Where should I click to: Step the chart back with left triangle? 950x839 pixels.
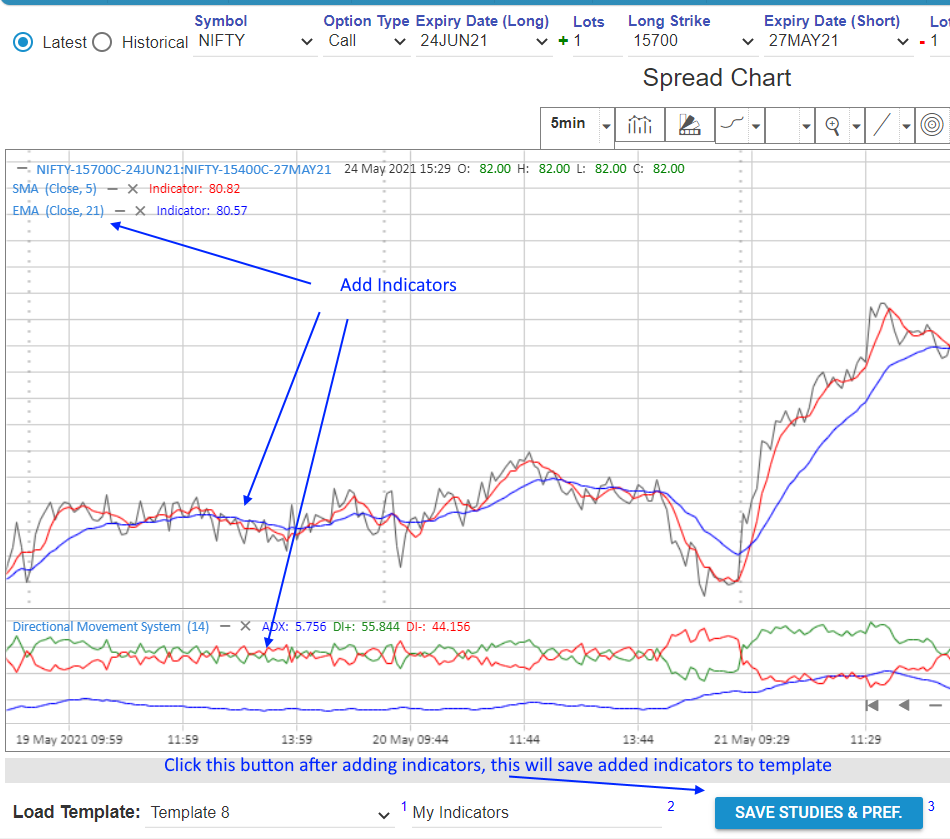coord(904,705)
